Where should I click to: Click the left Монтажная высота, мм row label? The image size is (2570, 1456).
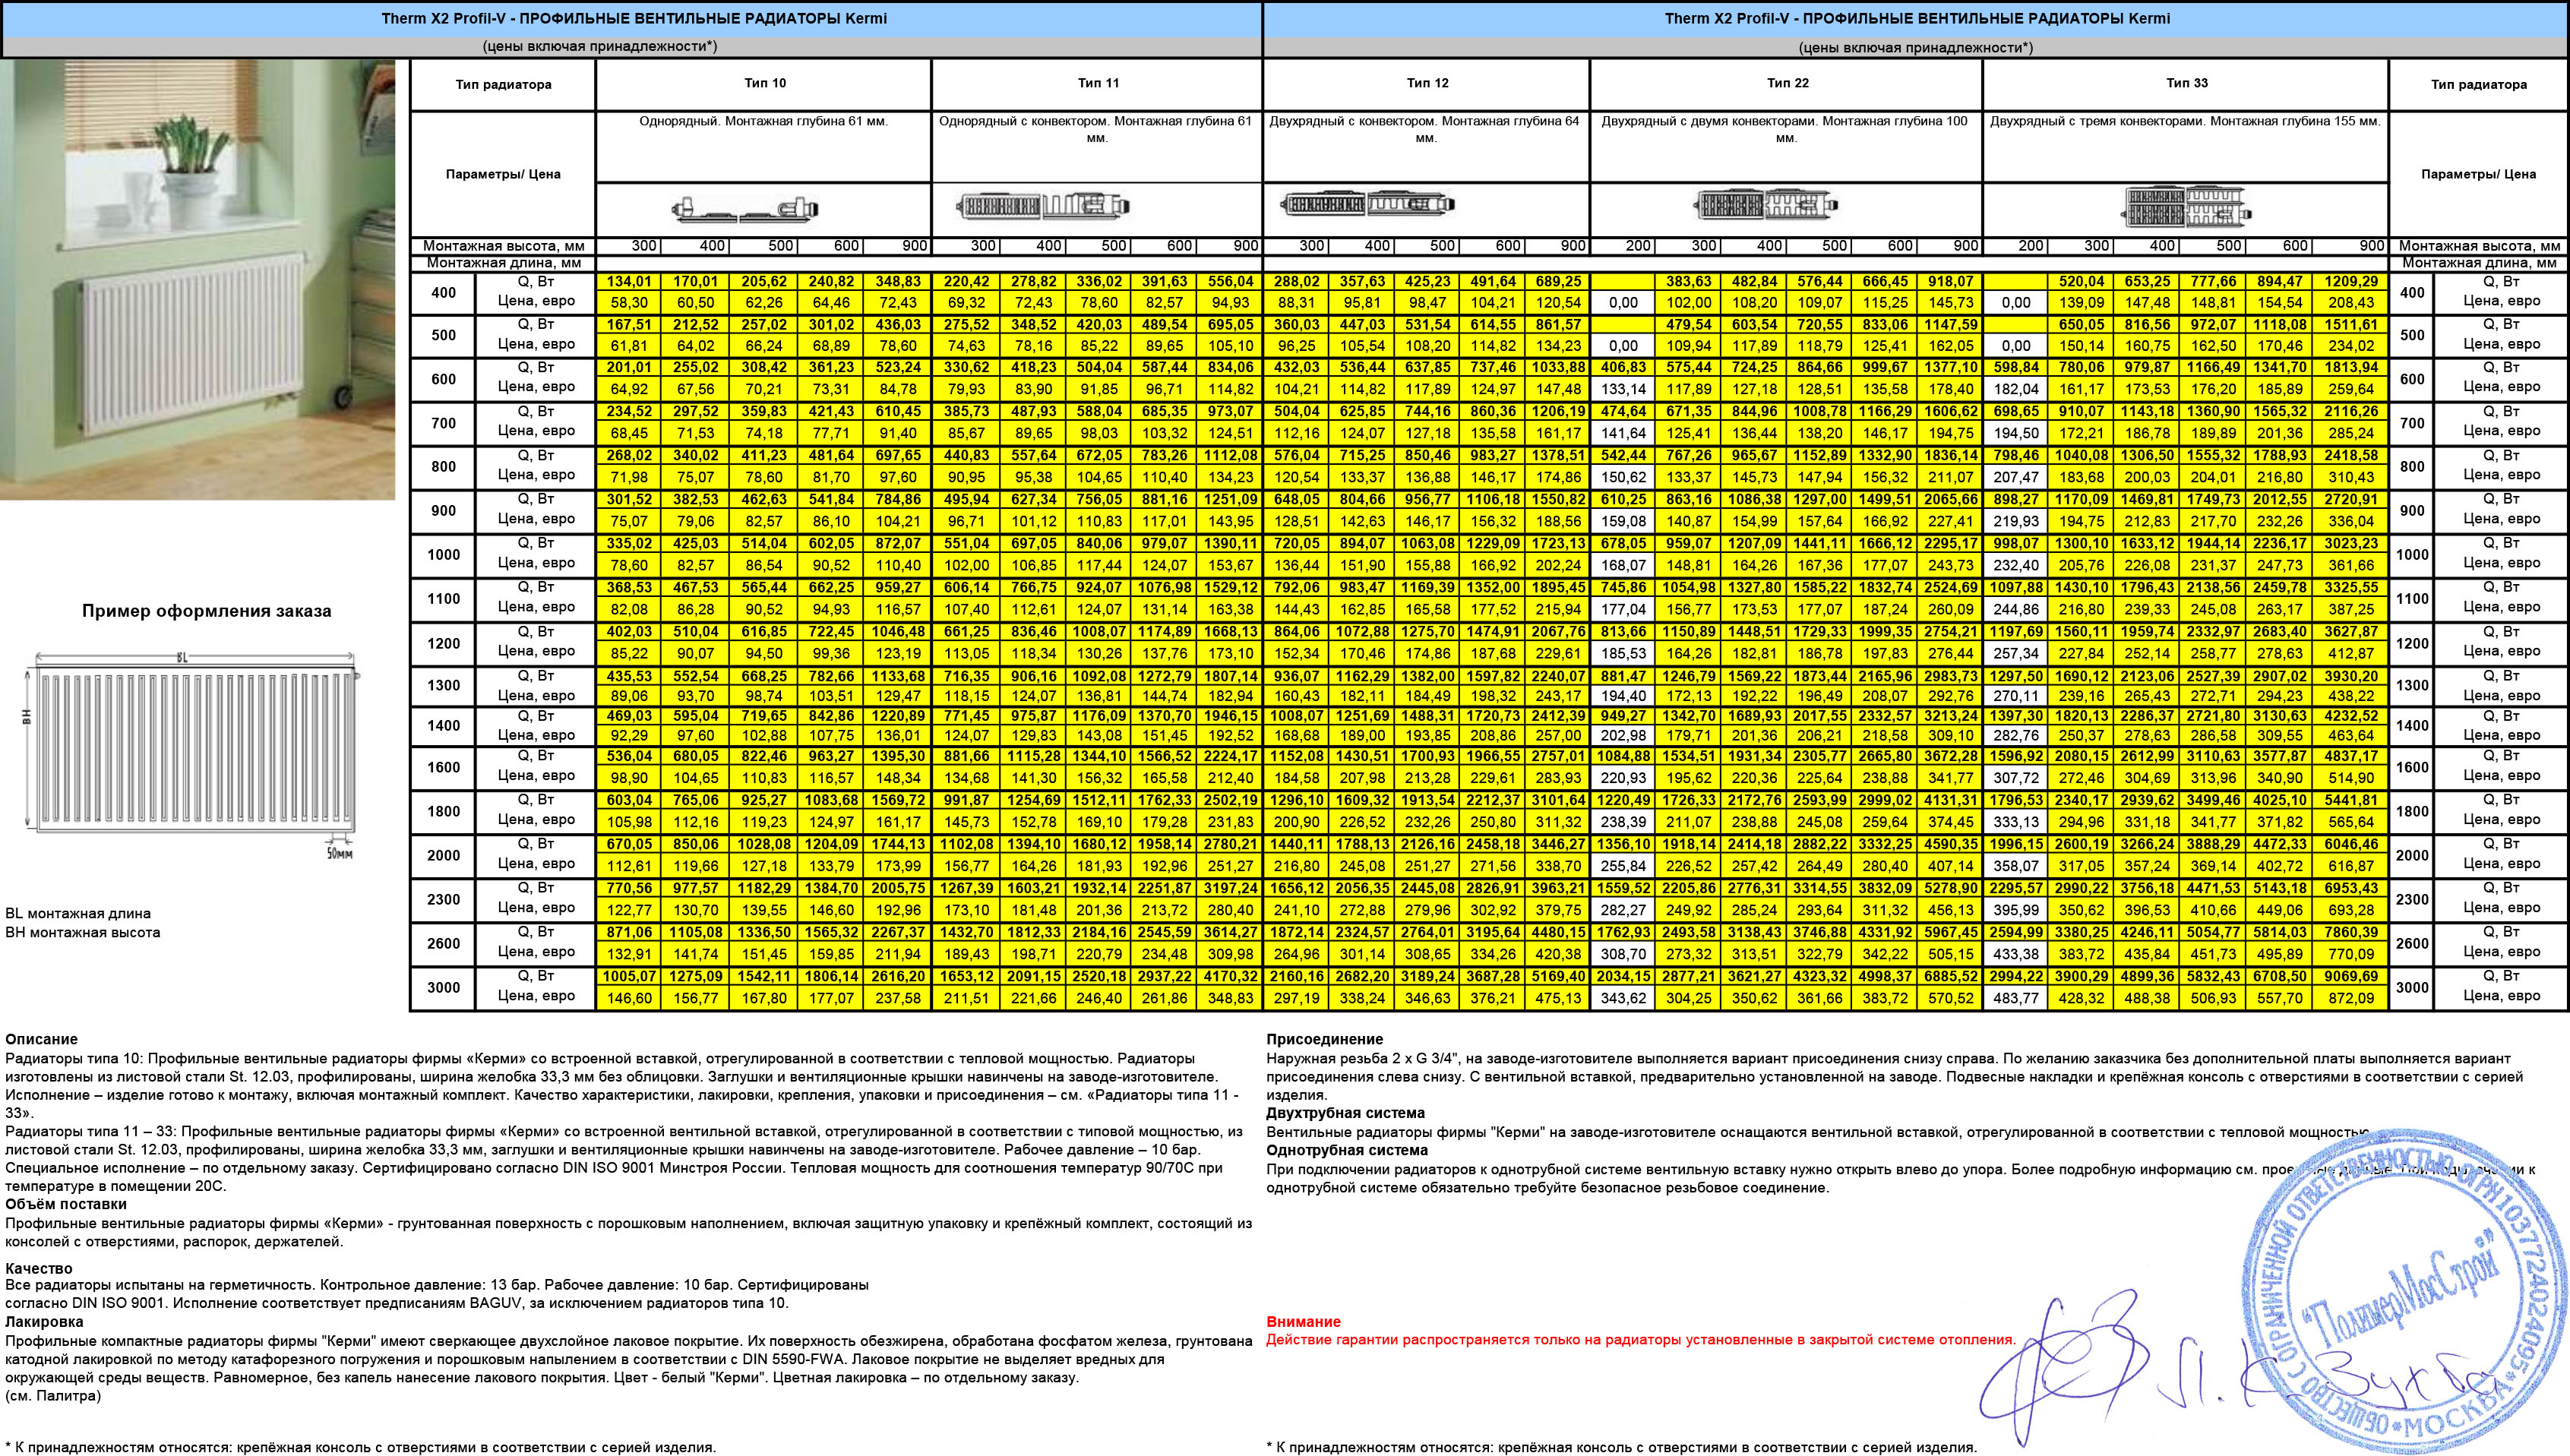tap(503, 246)
